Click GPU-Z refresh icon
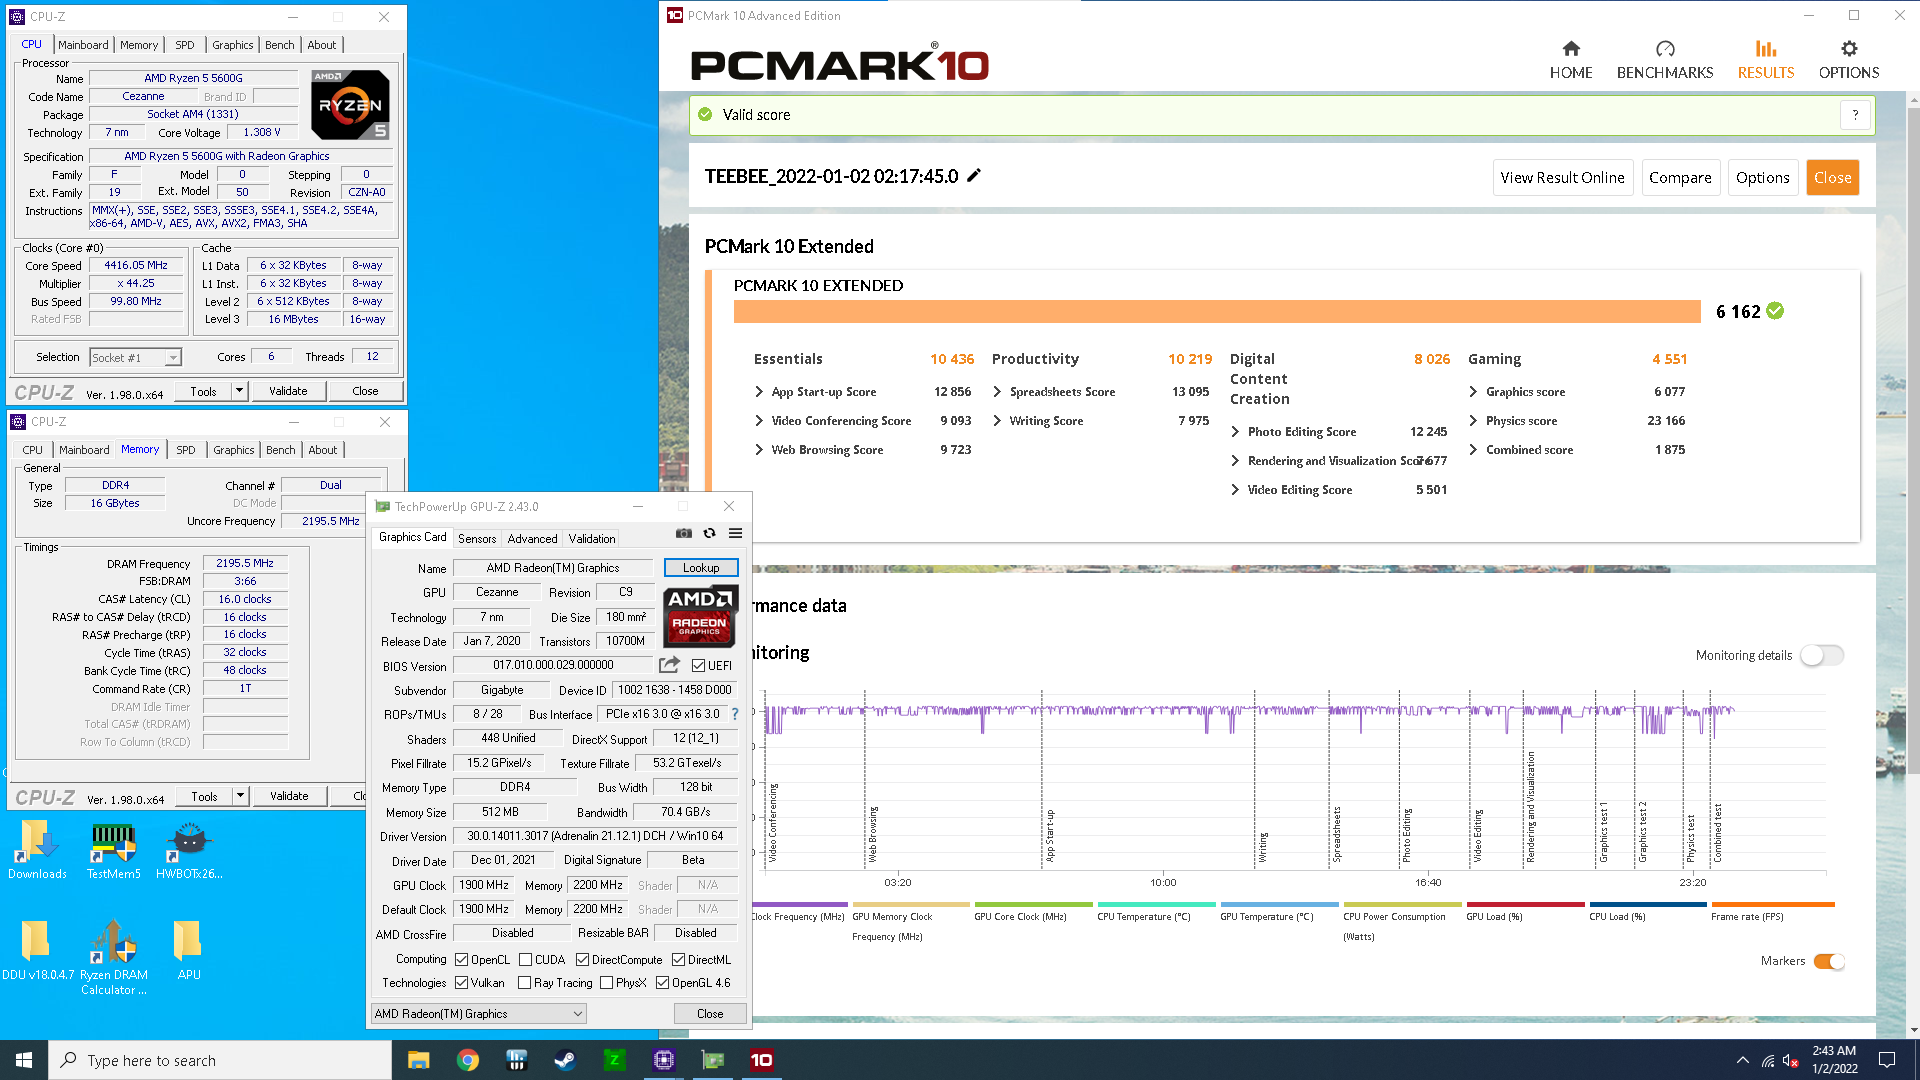This screenshot has width=1920, height=1080. click(x=709, y=533)
